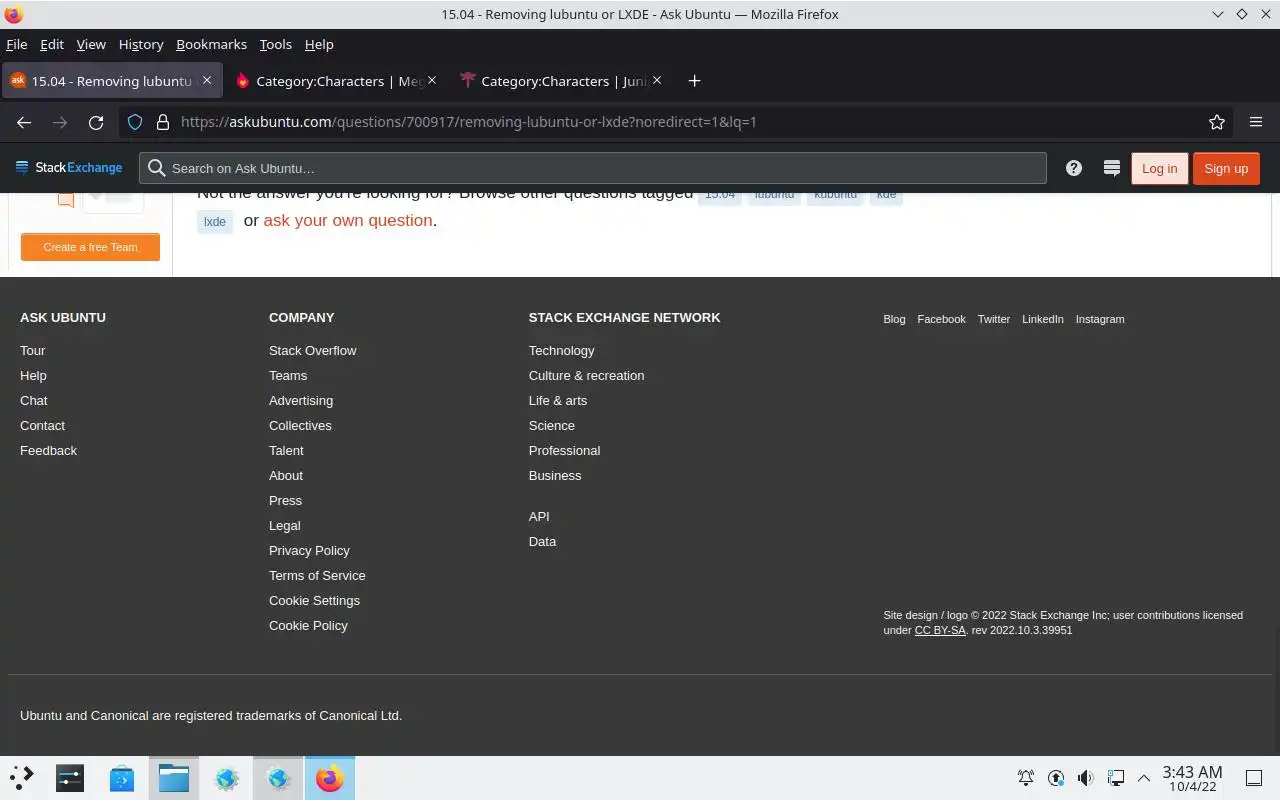Open the Terms of Service link
1280x800 pixels.
pyautogui.click(x=317, y=575)
